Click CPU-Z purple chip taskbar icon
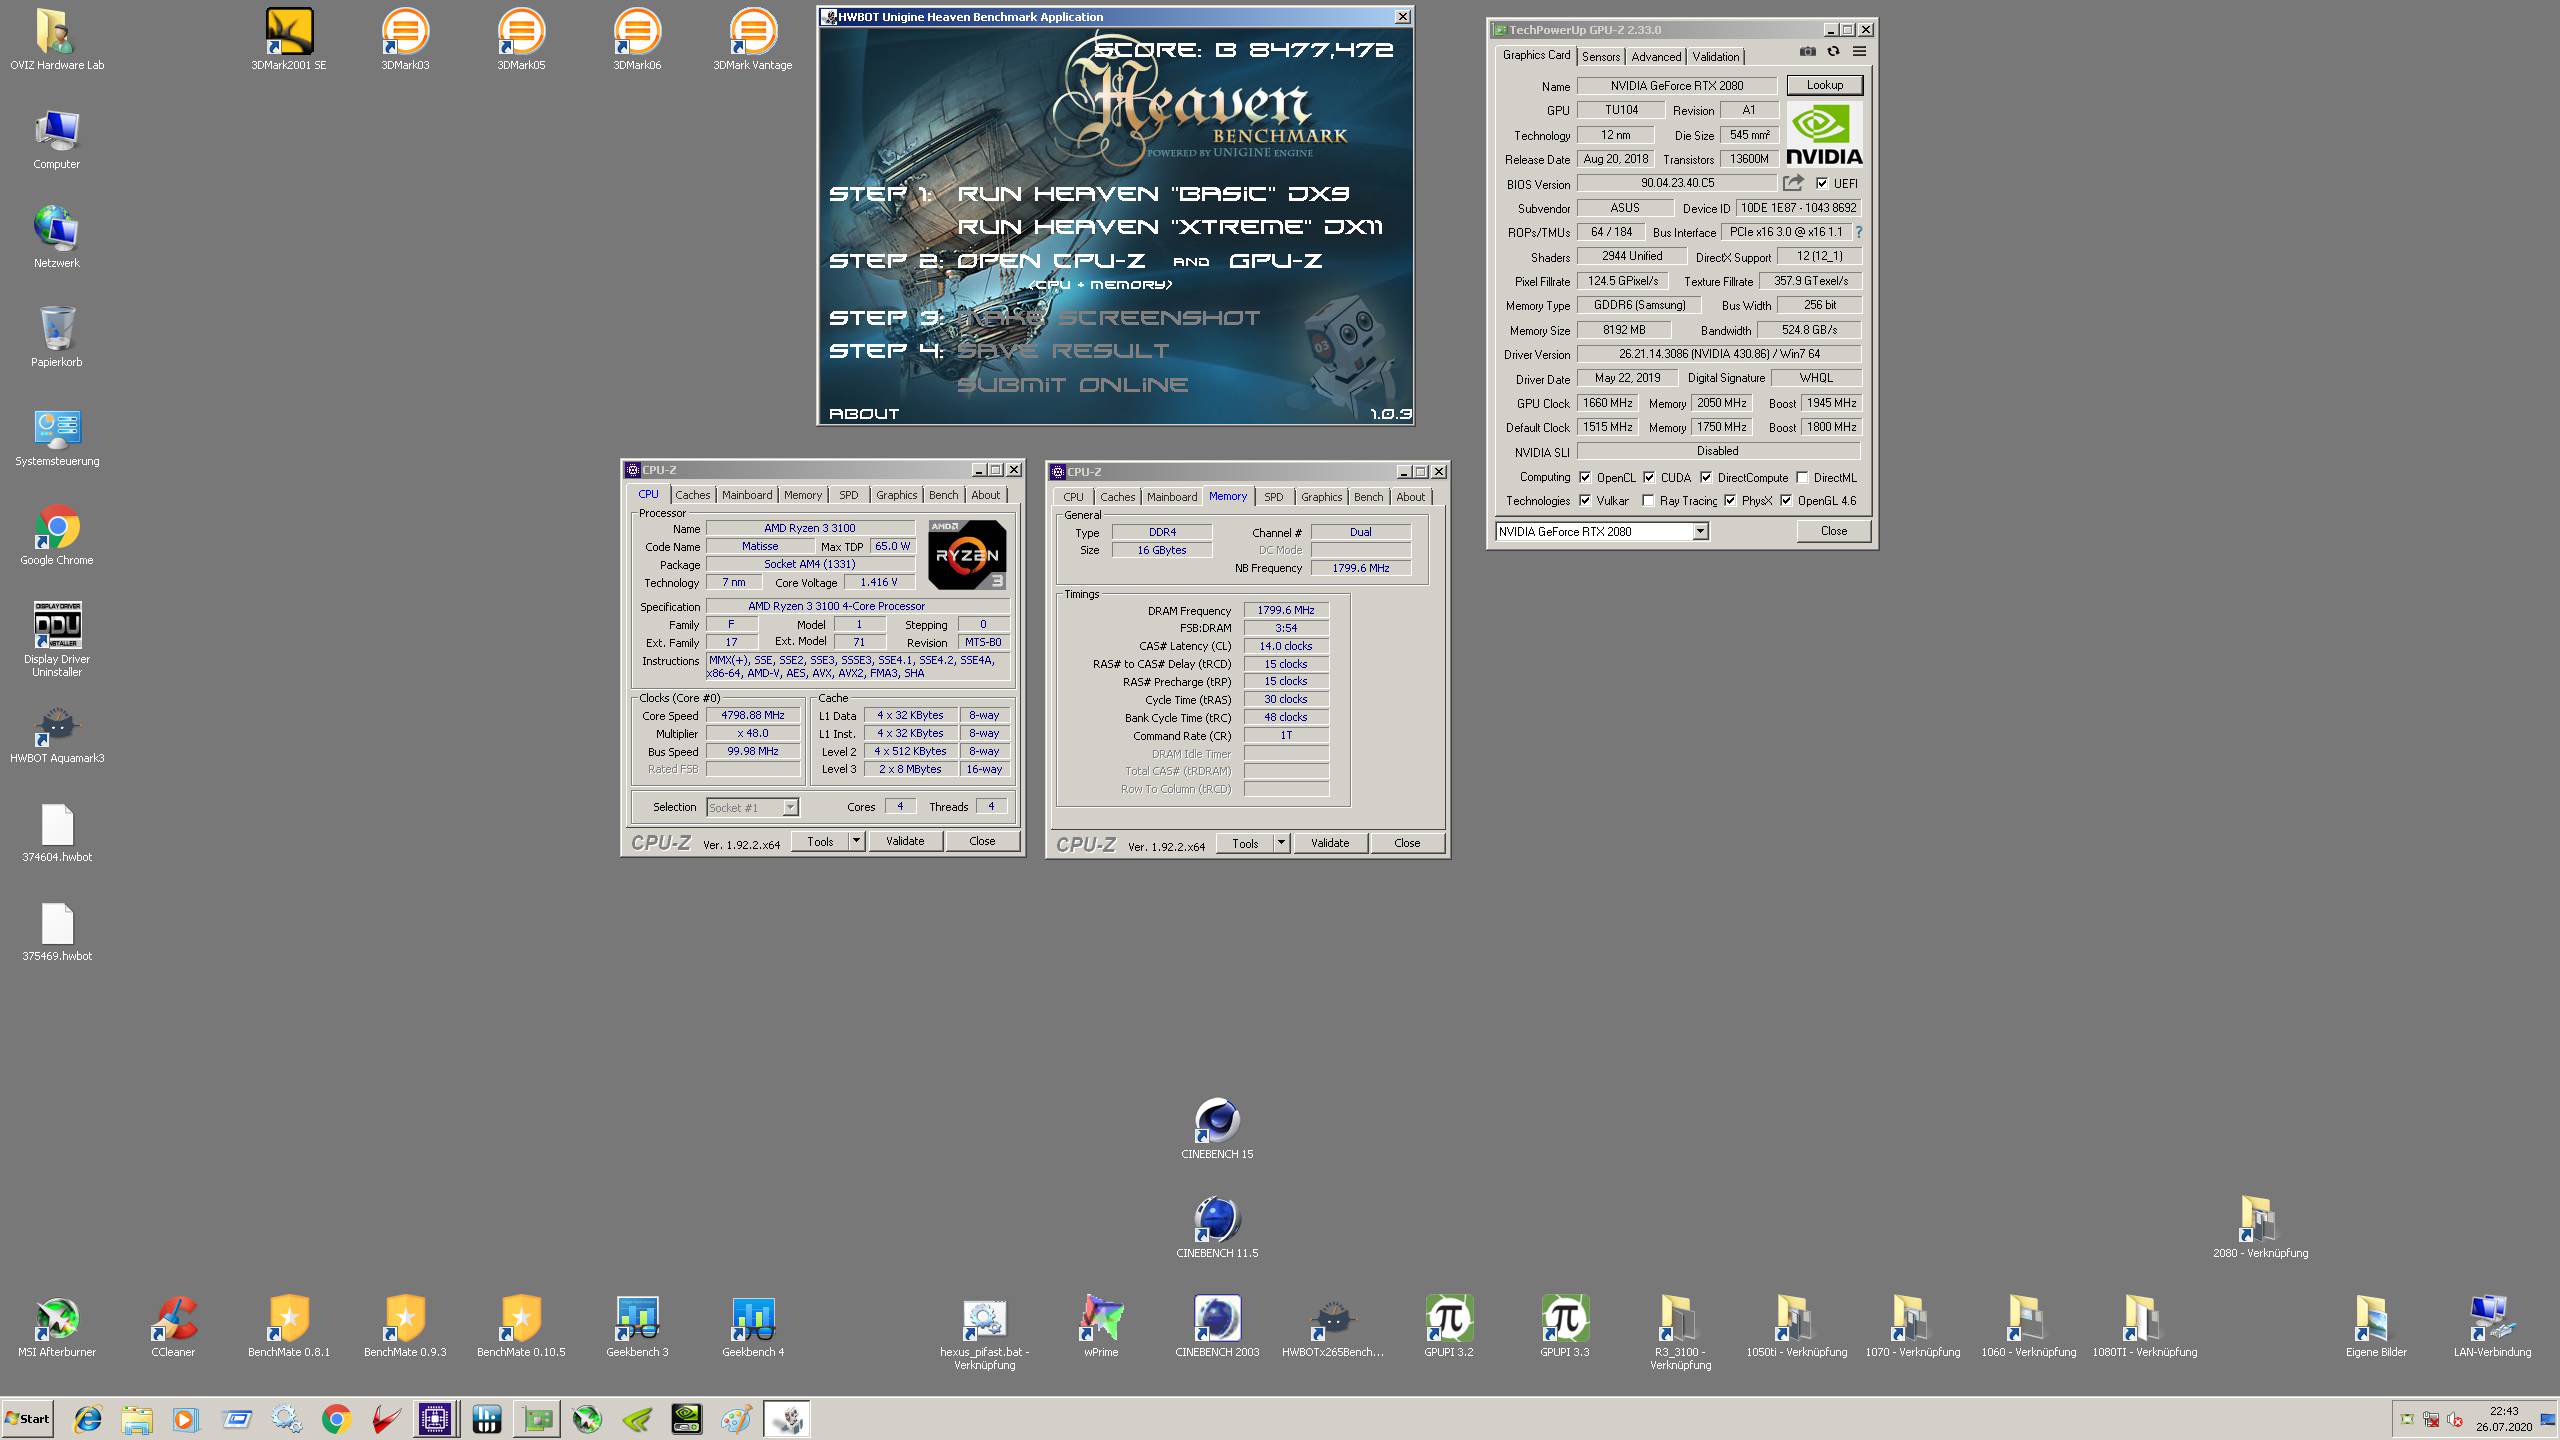Screen dimensions: 2560x1440 [x=435, y=1419]
